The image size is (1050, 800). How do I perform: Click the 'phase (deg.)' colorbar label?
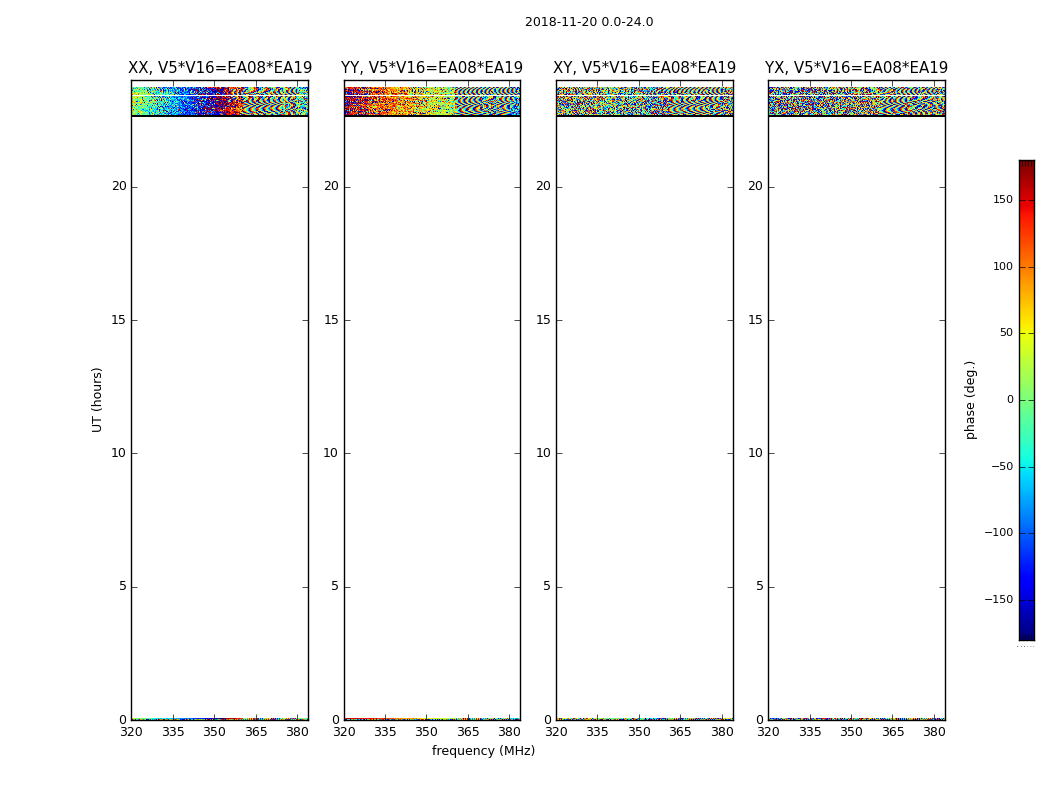point(971,400)
